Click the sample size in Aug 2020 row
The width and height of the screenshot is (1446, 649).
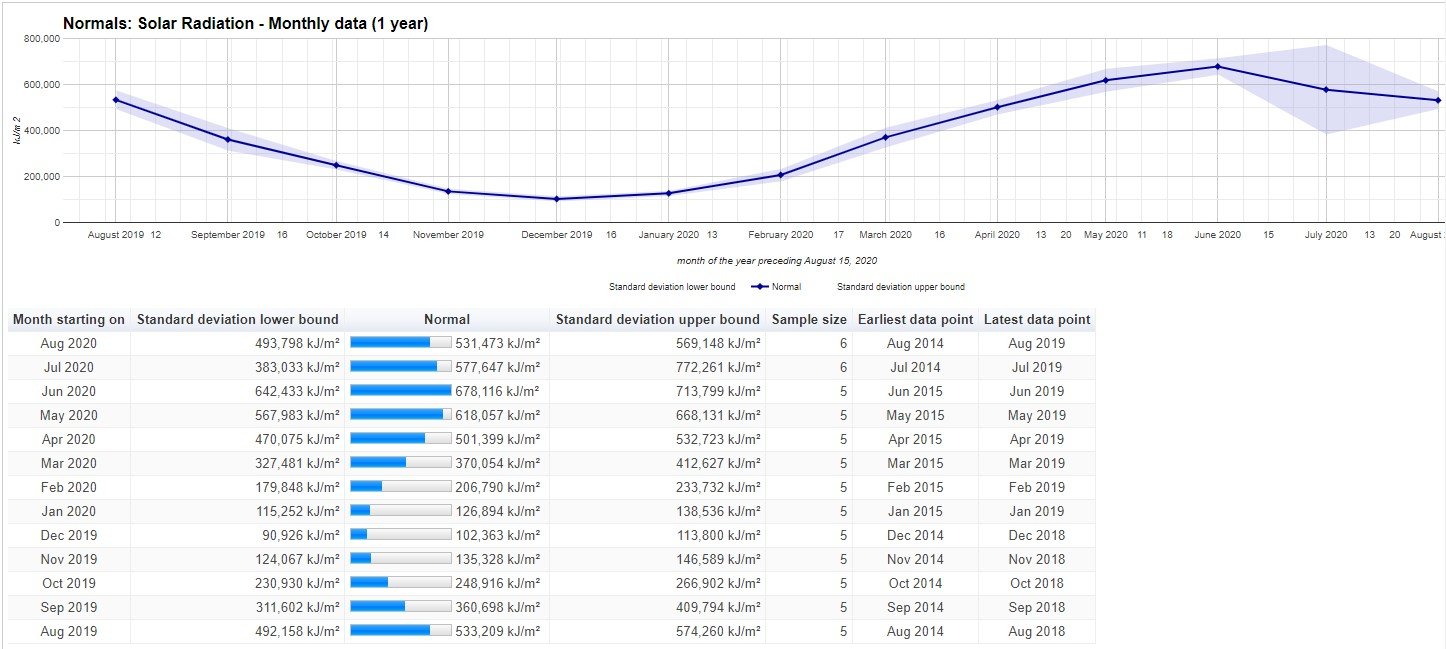point(843,343)
